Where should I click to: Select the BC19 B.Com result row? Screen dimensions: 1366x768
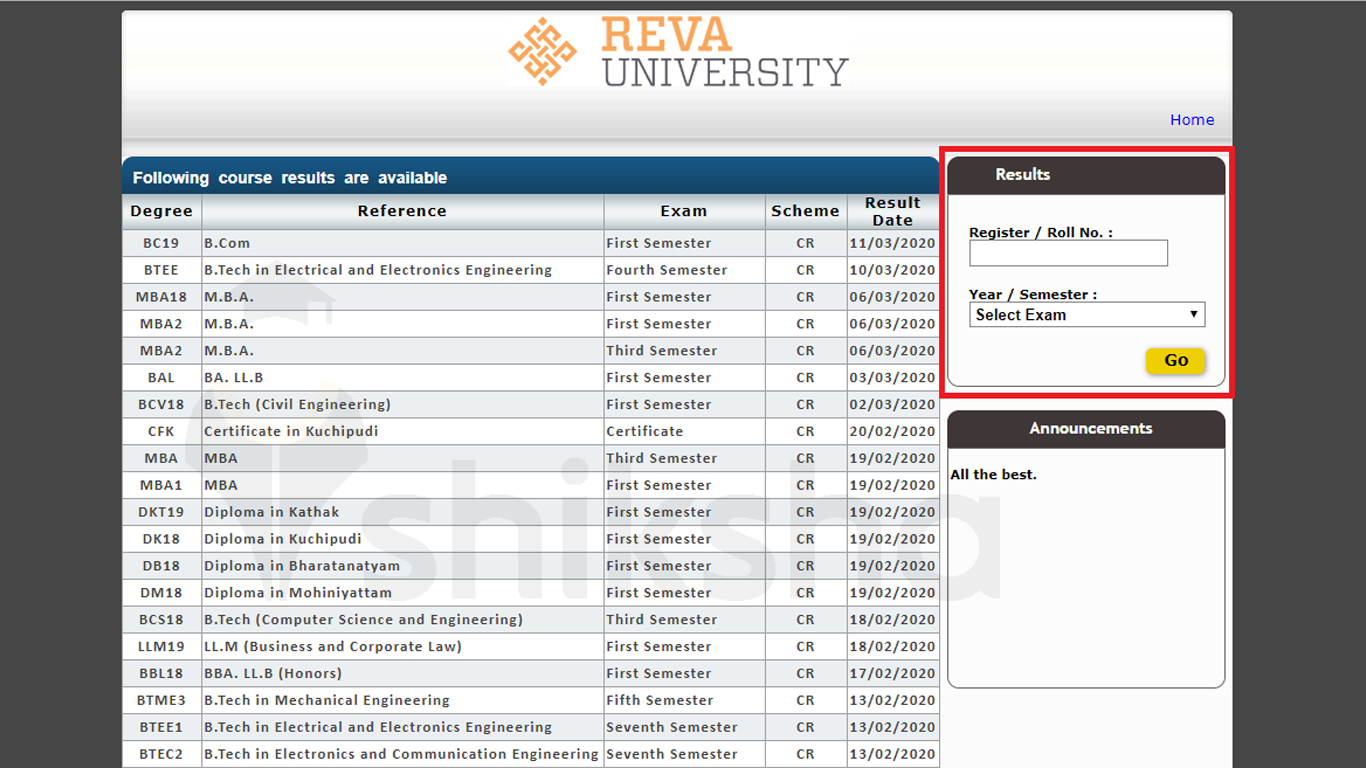coord(400,242)
